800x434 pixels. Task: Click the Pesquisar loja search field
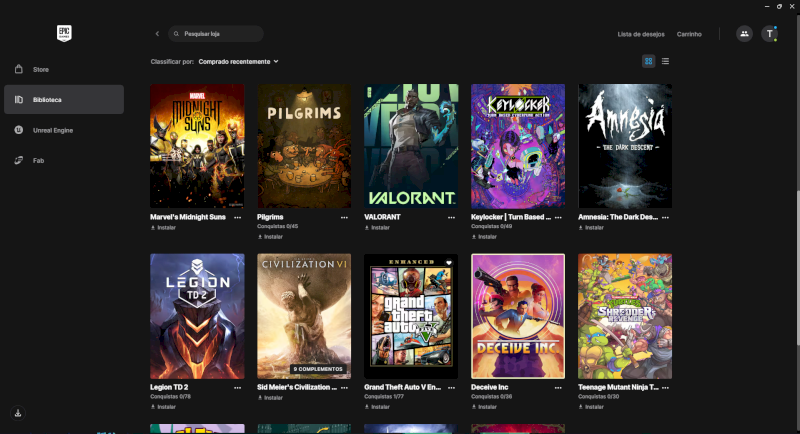(216, 34)
